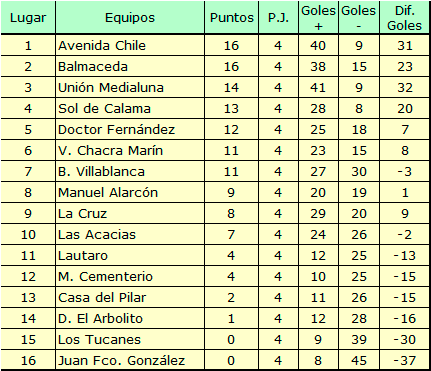Screen dimensions: 431x371
Task: Select the Casa del Pilar cell
Action: coord(130,297)
